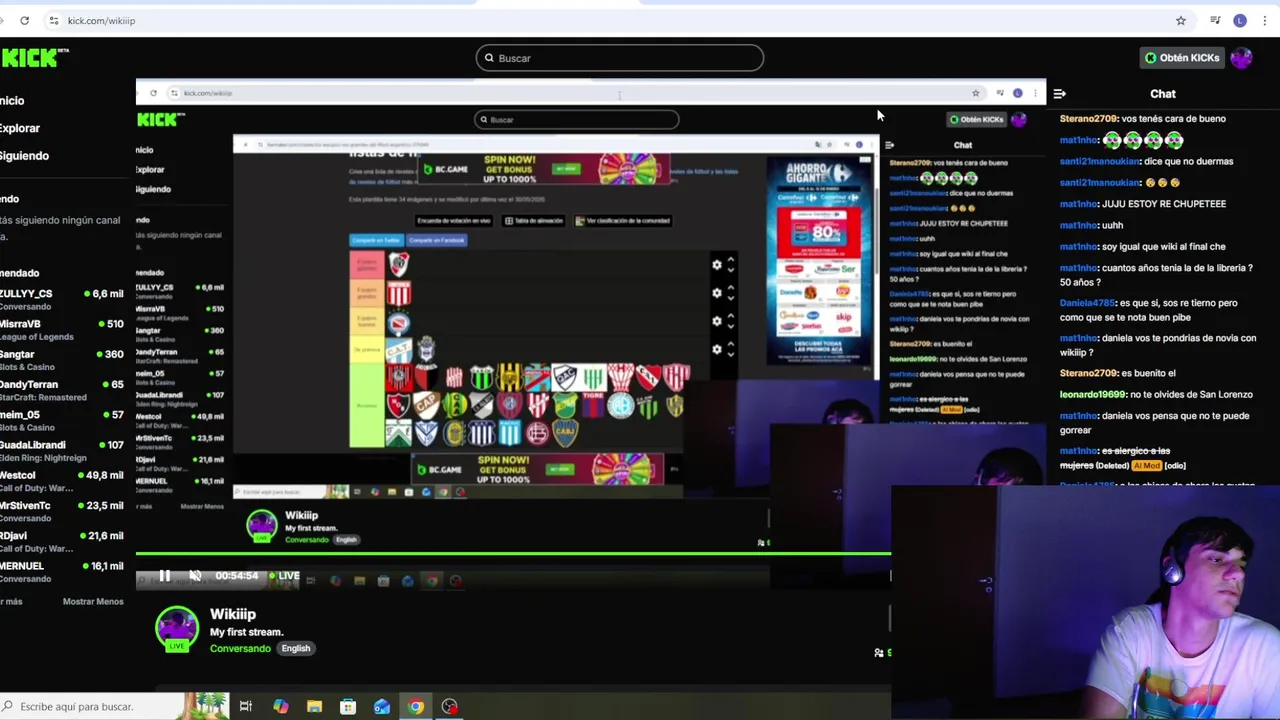
Task: Jump to LIVE in the player
Action: coord(284,576)
